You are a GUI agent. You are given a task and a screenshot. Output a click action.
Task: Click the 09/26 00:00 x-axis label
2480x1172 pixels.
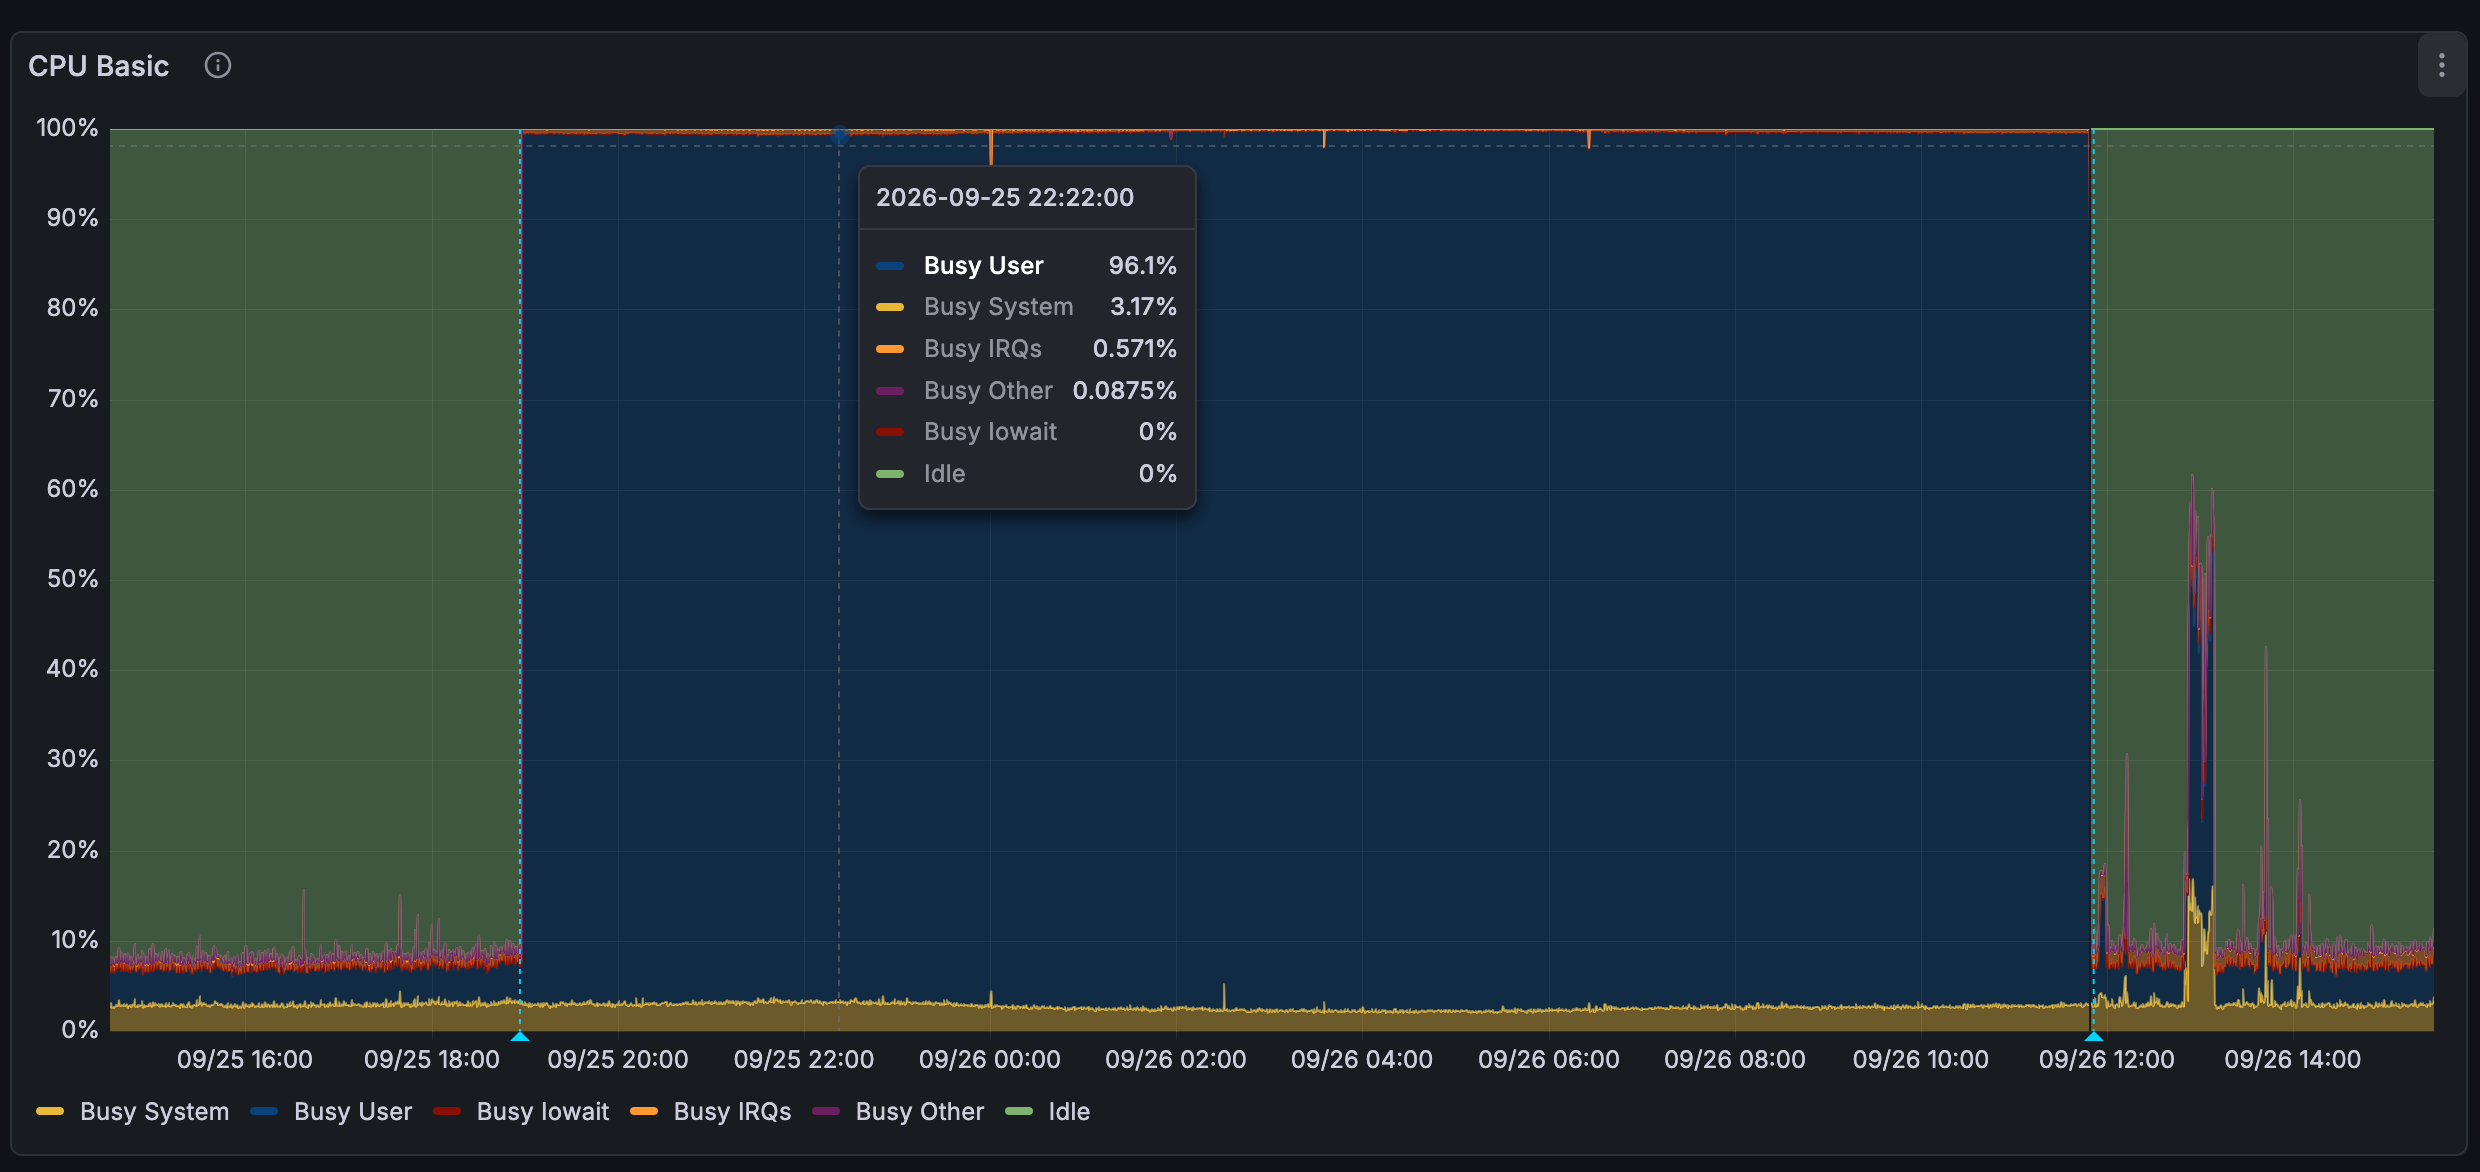point(990,1060)
